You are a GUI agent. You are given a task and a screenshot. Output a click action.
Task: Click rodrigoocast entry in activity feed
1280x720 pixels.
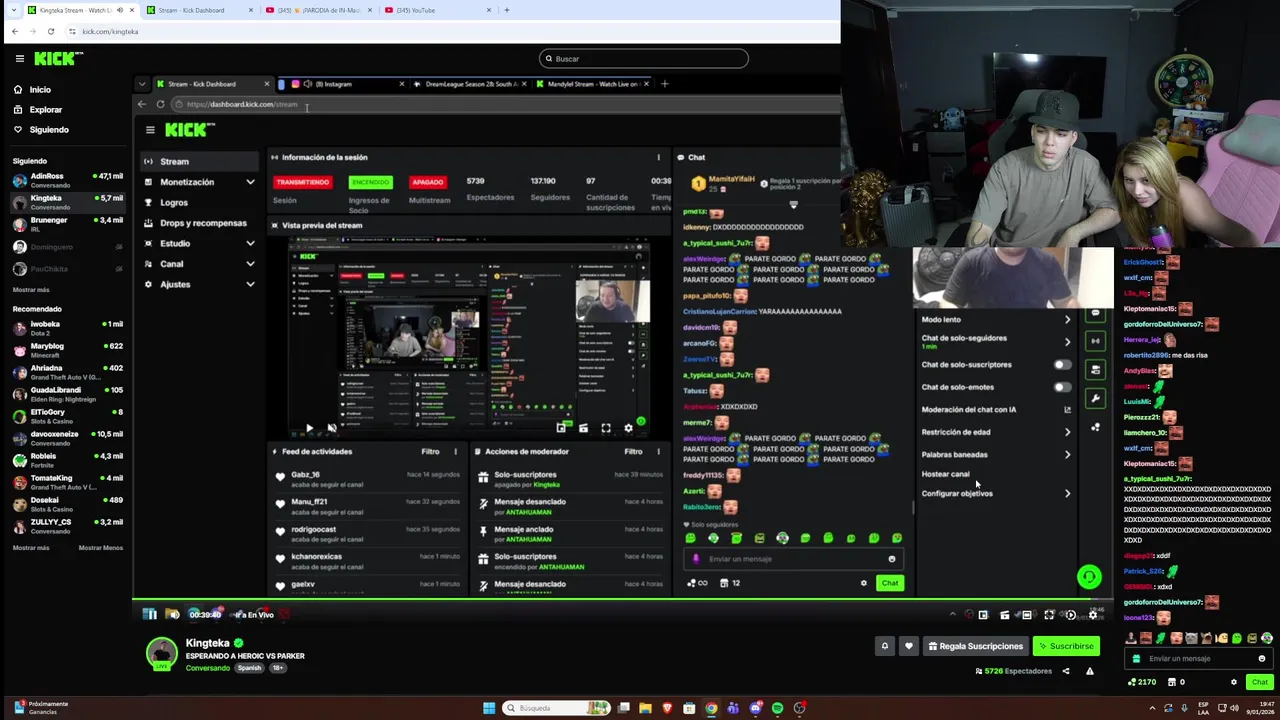point(366,534)
